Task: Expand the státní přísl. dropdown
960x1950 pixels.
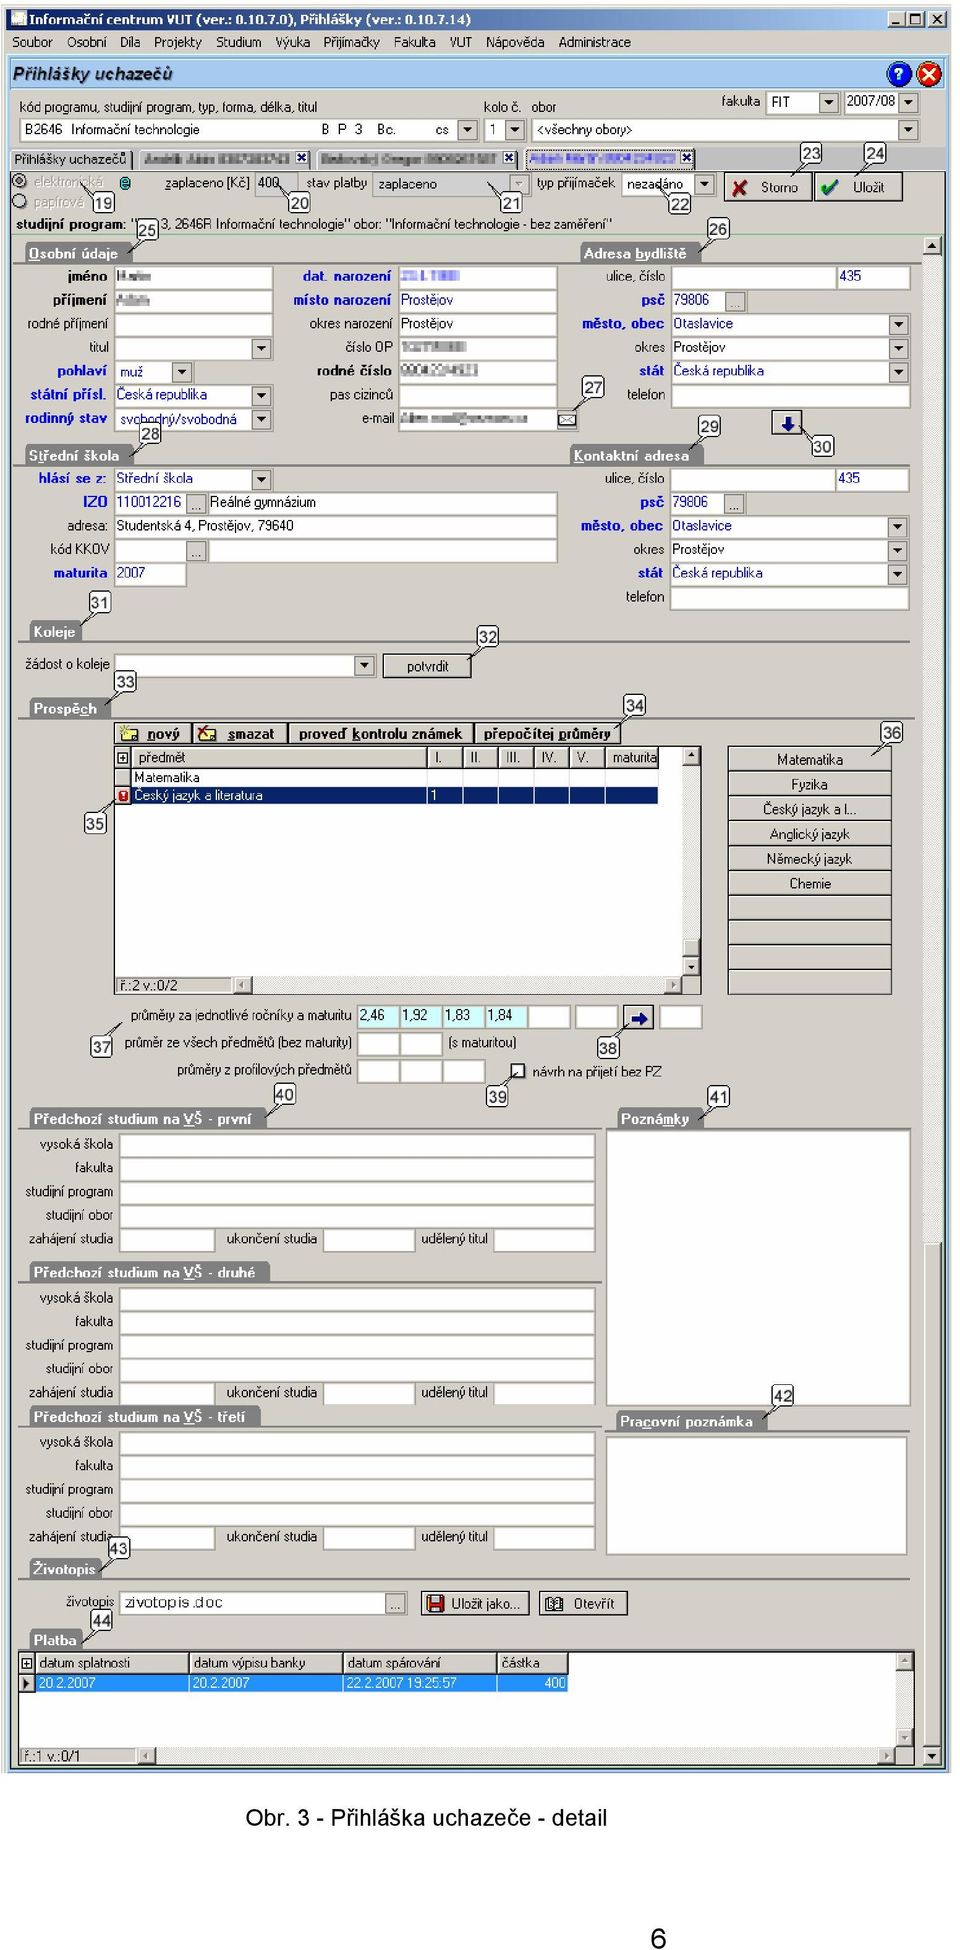Action: pos(261,396)
